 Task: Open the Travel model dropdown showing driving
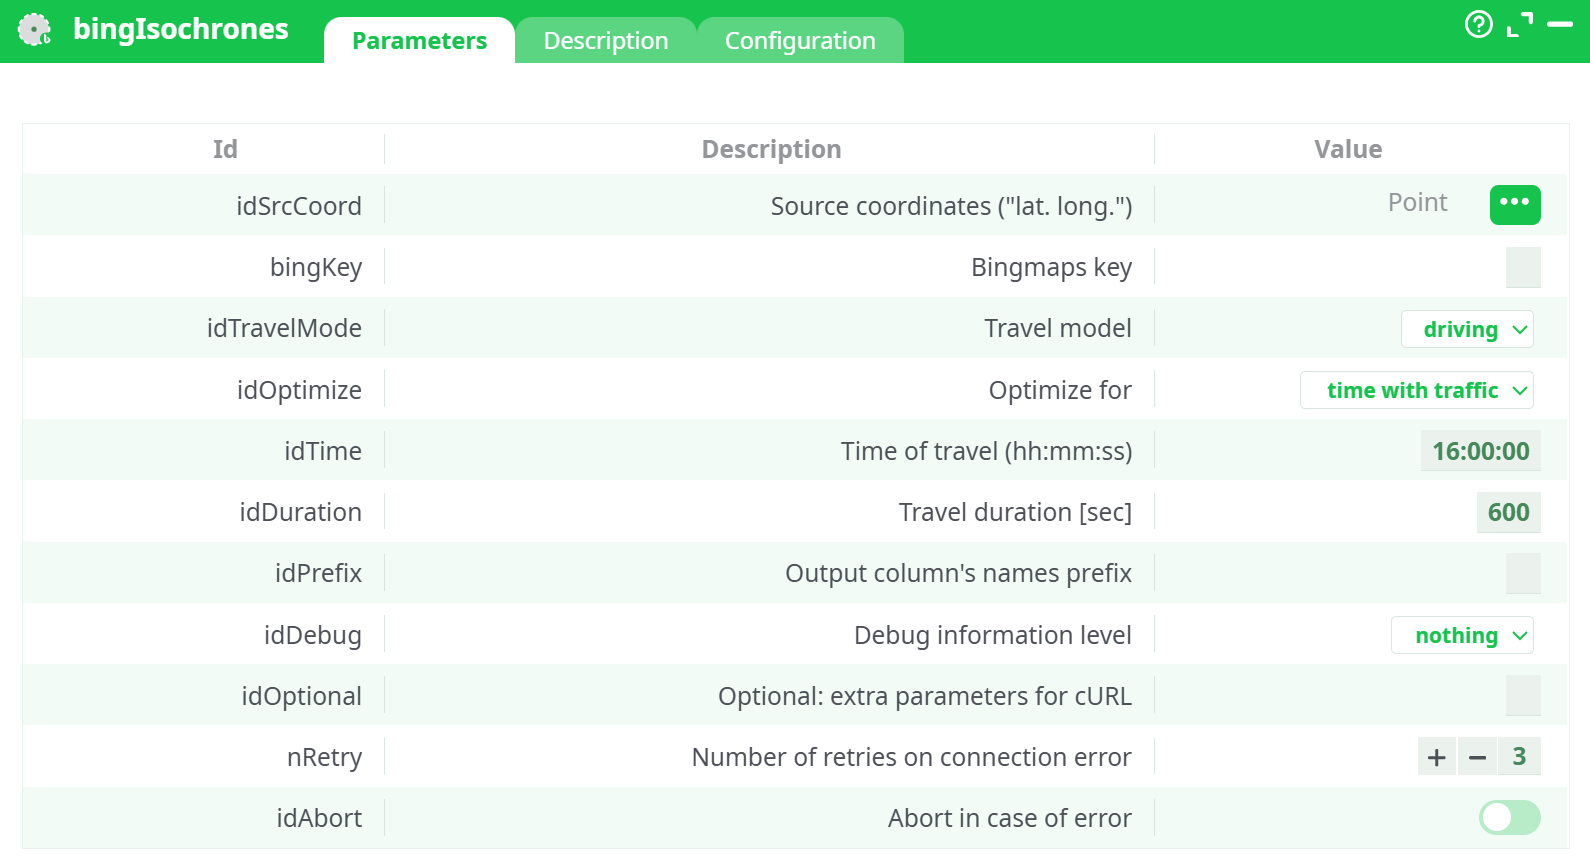[x=1467, y=329]
